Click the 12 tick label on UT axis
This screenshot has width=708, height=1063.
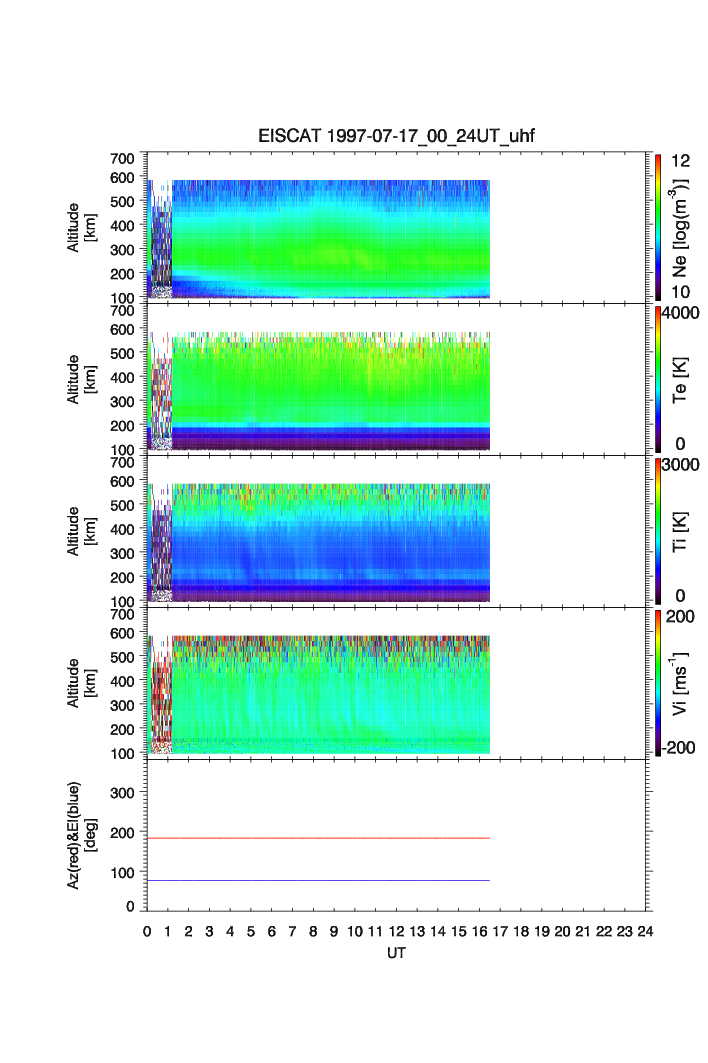coord(397,931)
